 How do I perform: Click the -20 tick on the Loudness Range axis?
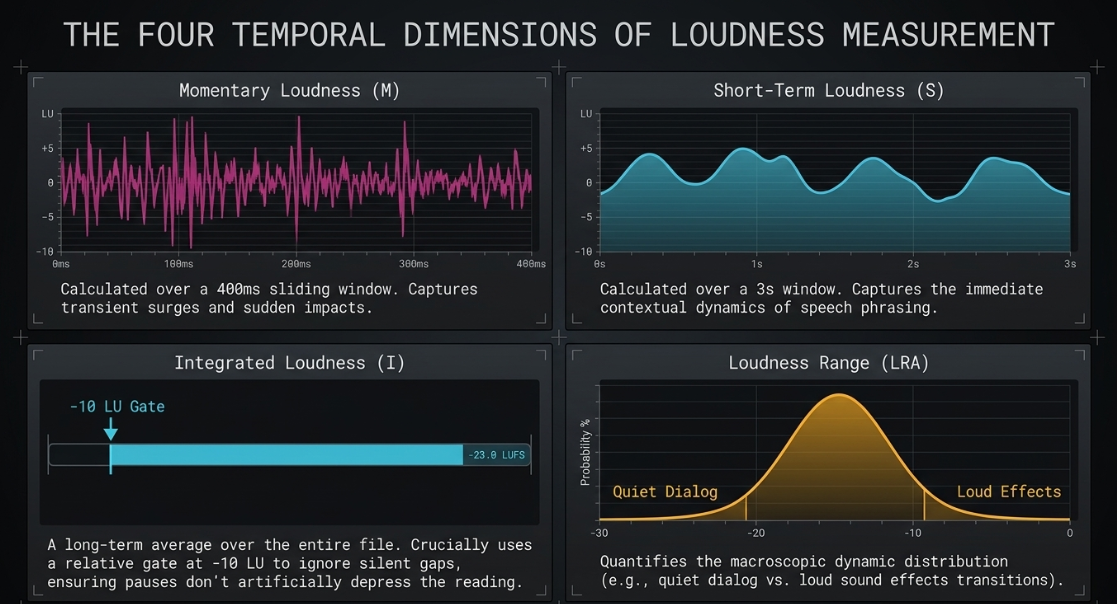click(757, 533)
